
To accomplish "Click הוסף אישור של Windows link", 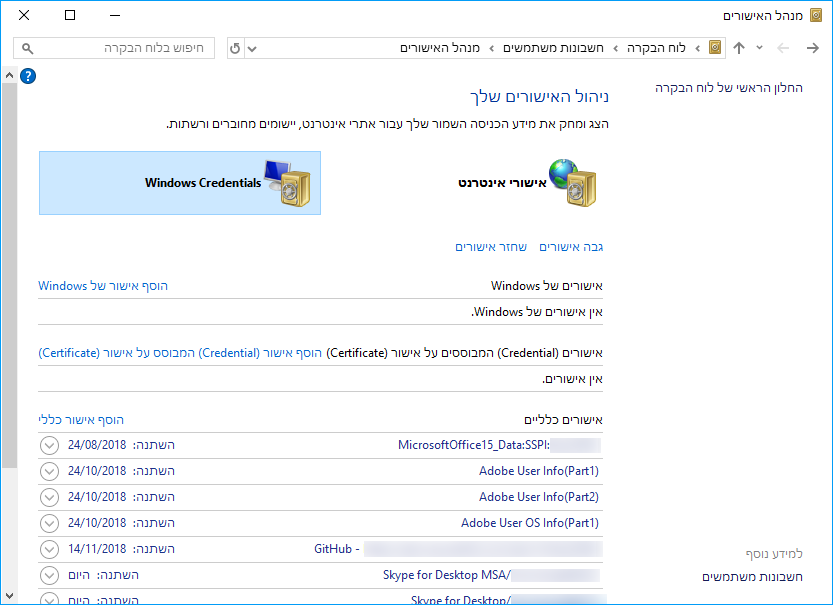I will click(x=103, y=286).
